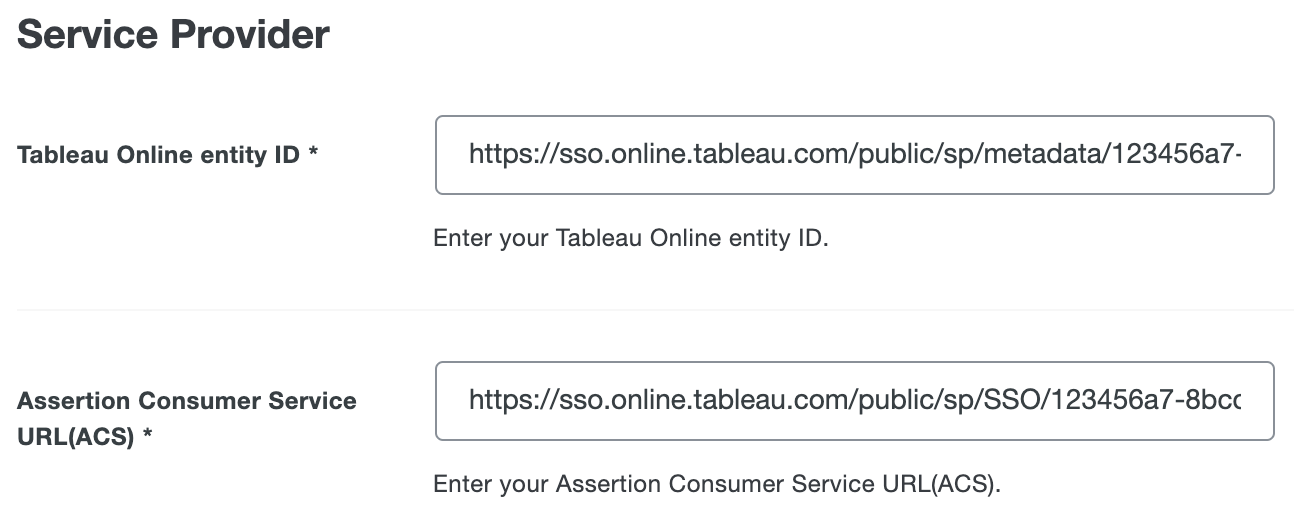Click 'Enter your Tableau Online entity ID' hint
1294x516 pixels.
(x=630, y=239)
